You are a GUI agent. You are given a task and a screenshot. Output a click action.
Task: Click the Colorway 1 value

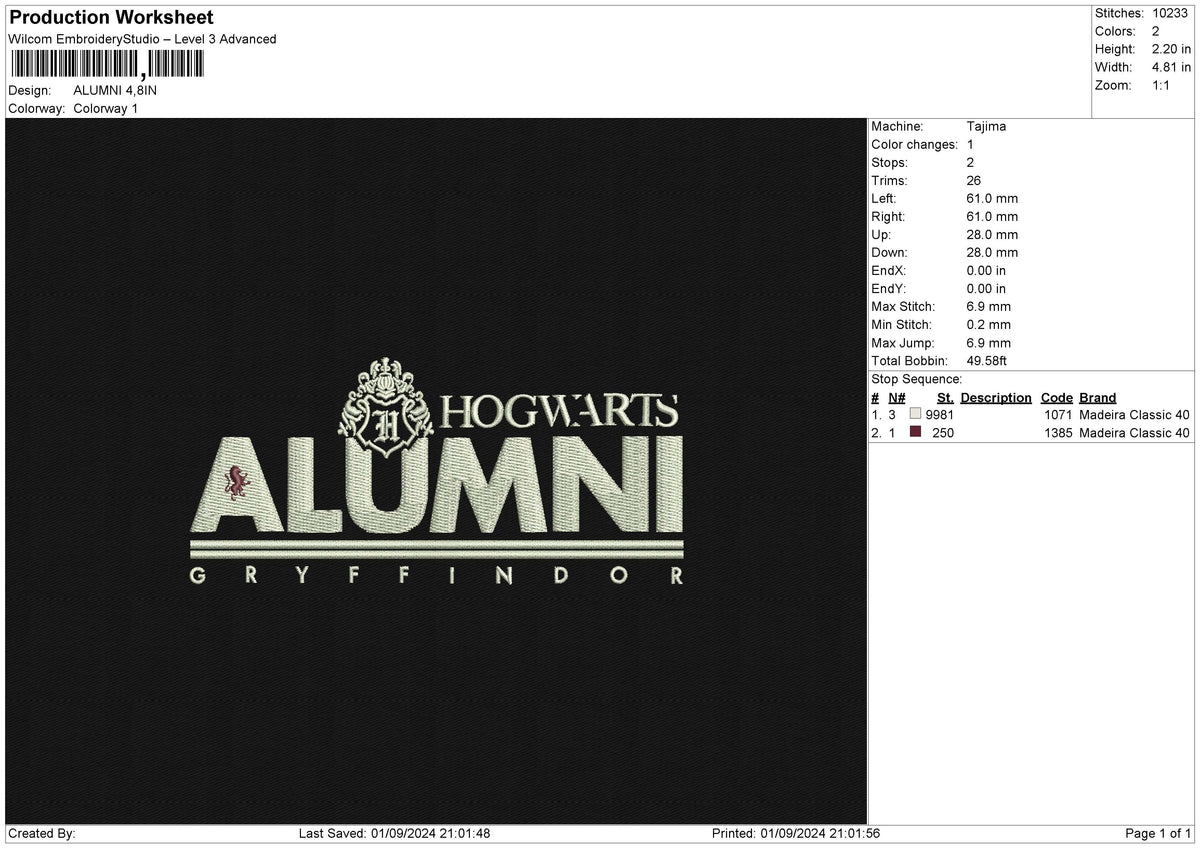click(106, 108)
